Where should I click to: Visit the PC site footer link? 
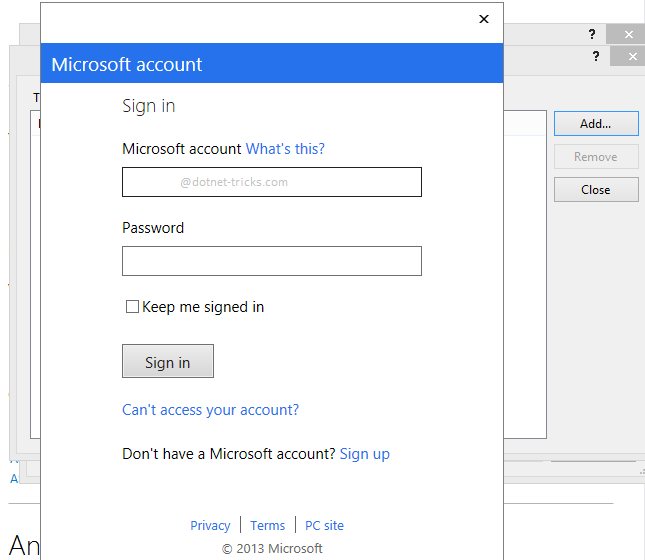click(324, 525)
